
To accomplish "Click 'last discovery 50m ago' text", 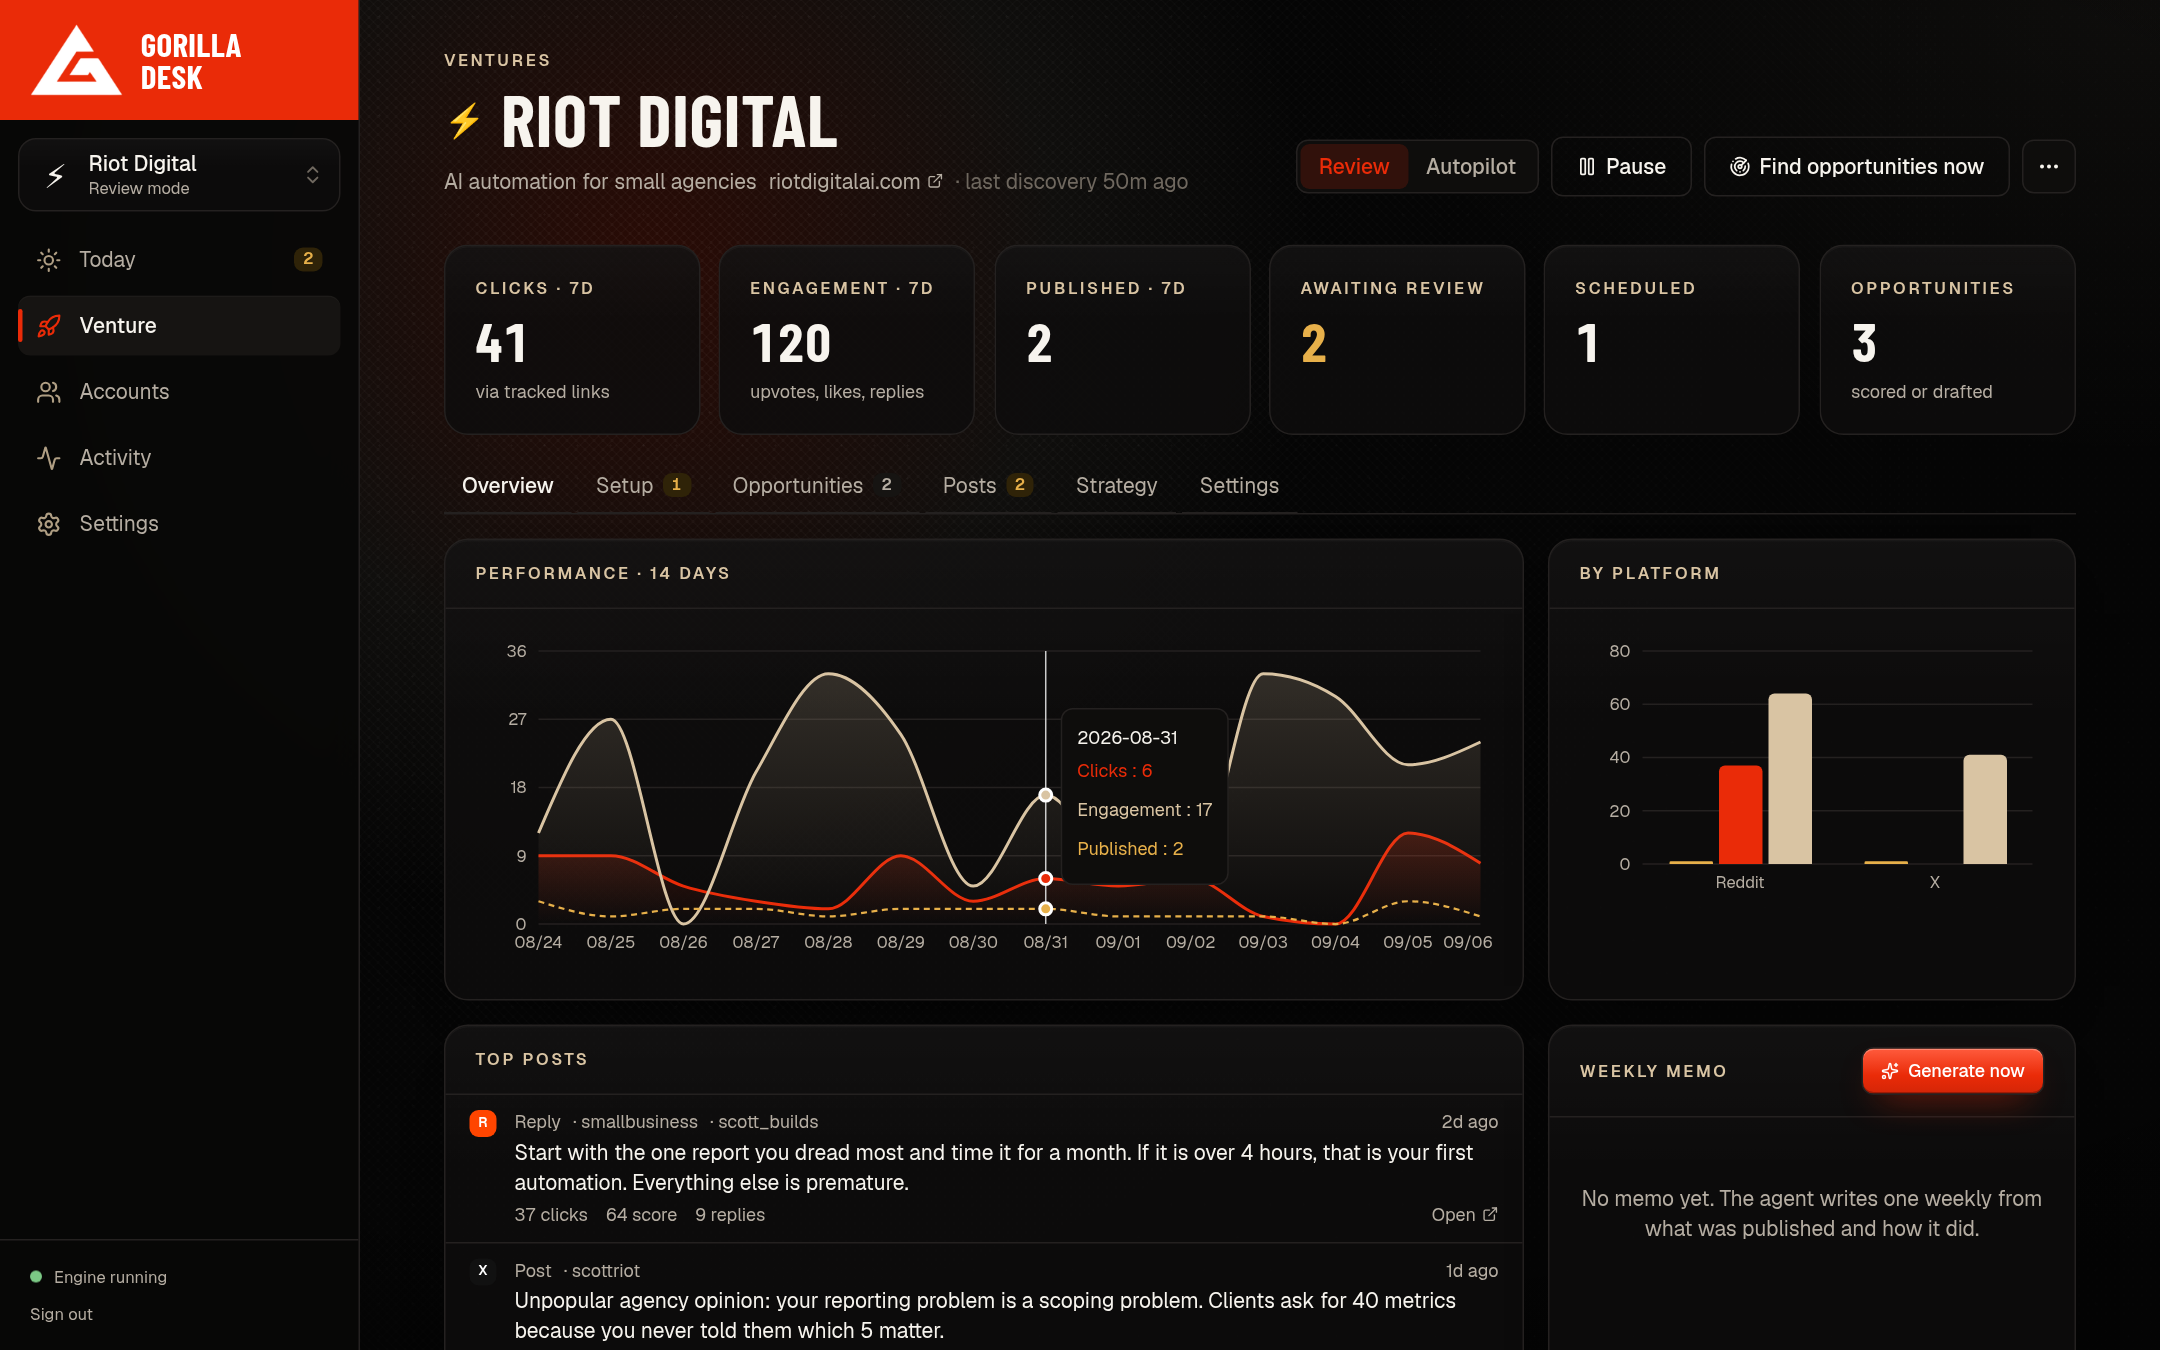I will [x=1076, y=181].
